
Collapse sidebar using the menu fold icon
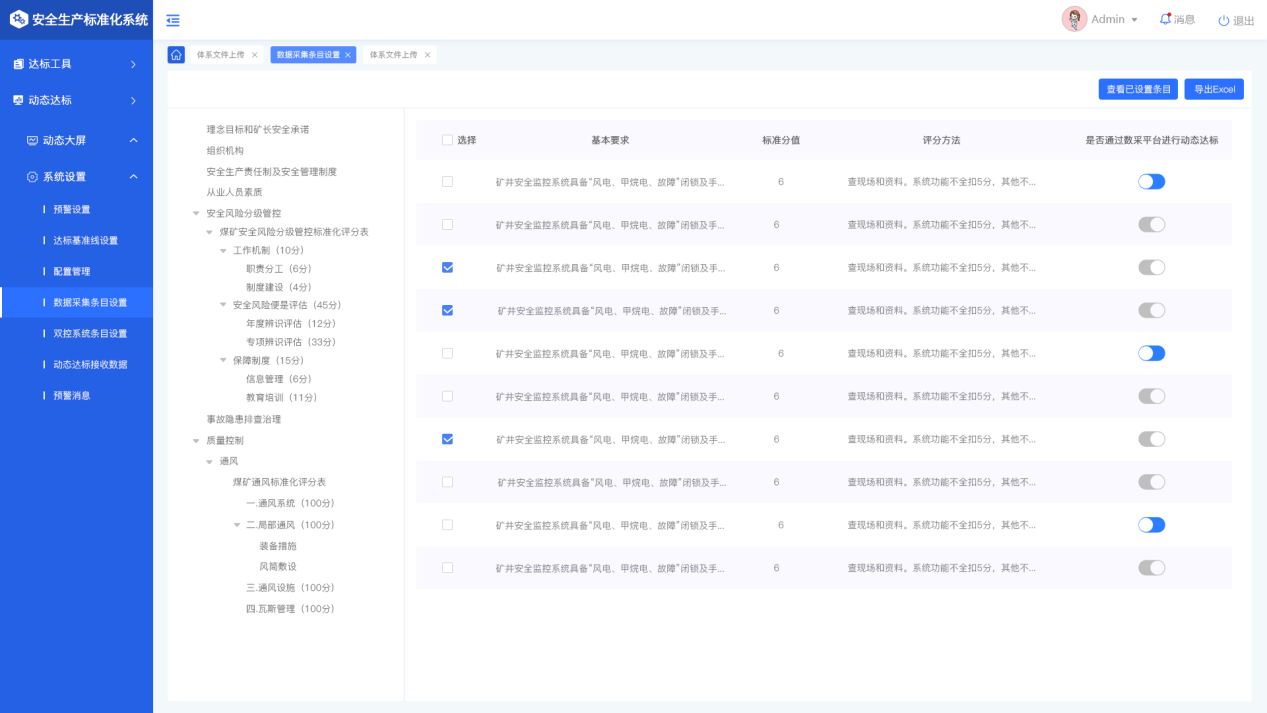click(x=173, y=20)
